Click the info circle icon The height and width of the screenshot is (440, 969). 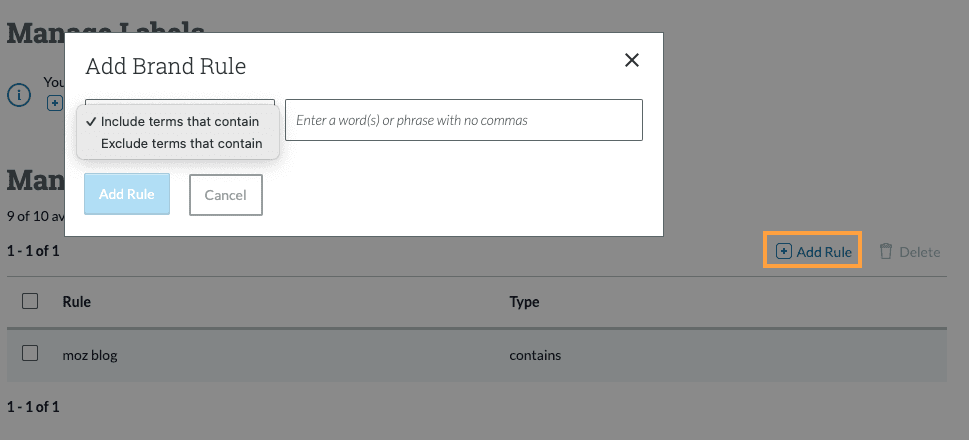coord(19,95)
